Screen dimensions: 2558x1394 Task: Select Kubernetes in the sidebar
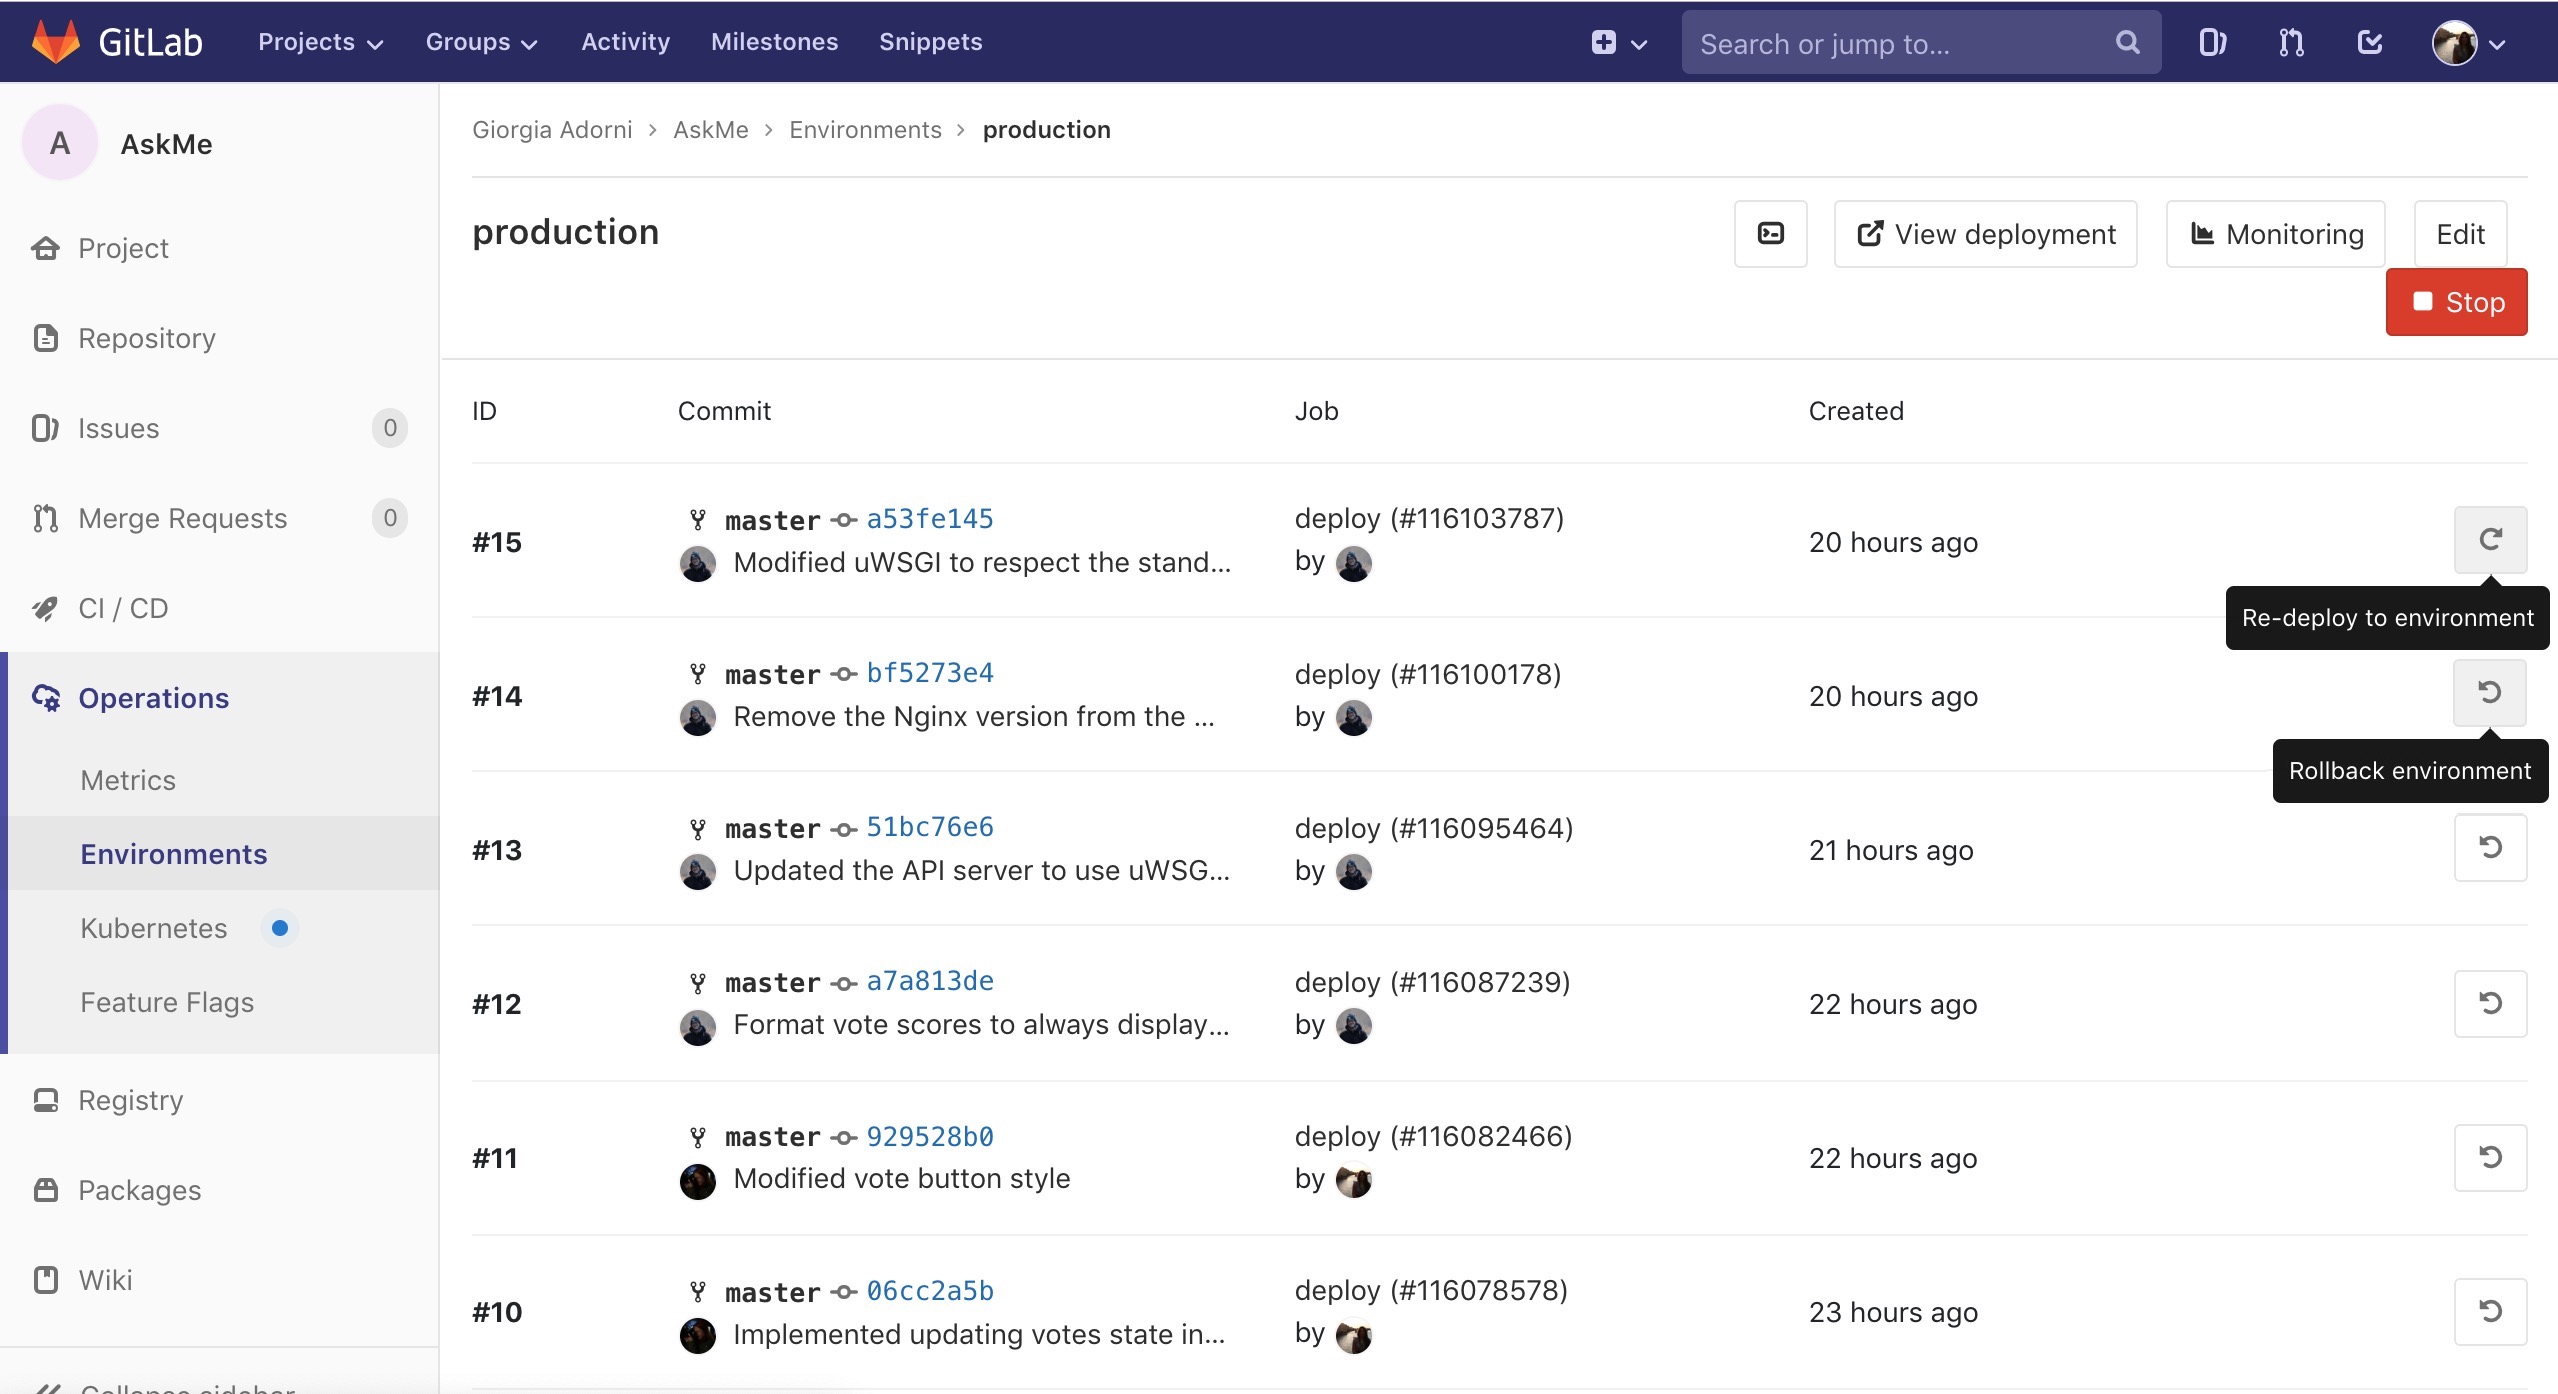point(154,928)
